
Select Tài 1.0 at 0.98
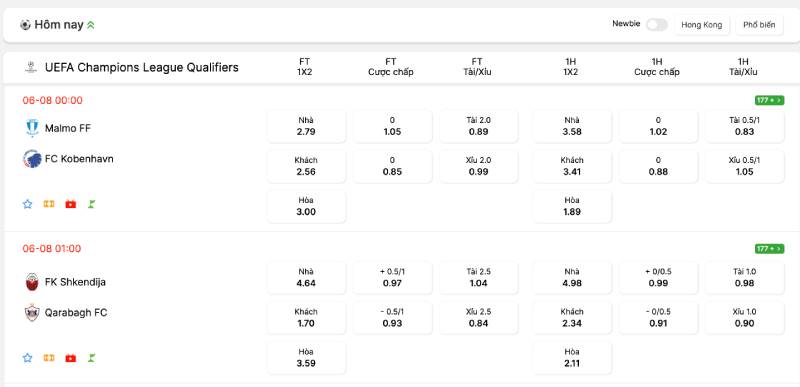[744, 278]
